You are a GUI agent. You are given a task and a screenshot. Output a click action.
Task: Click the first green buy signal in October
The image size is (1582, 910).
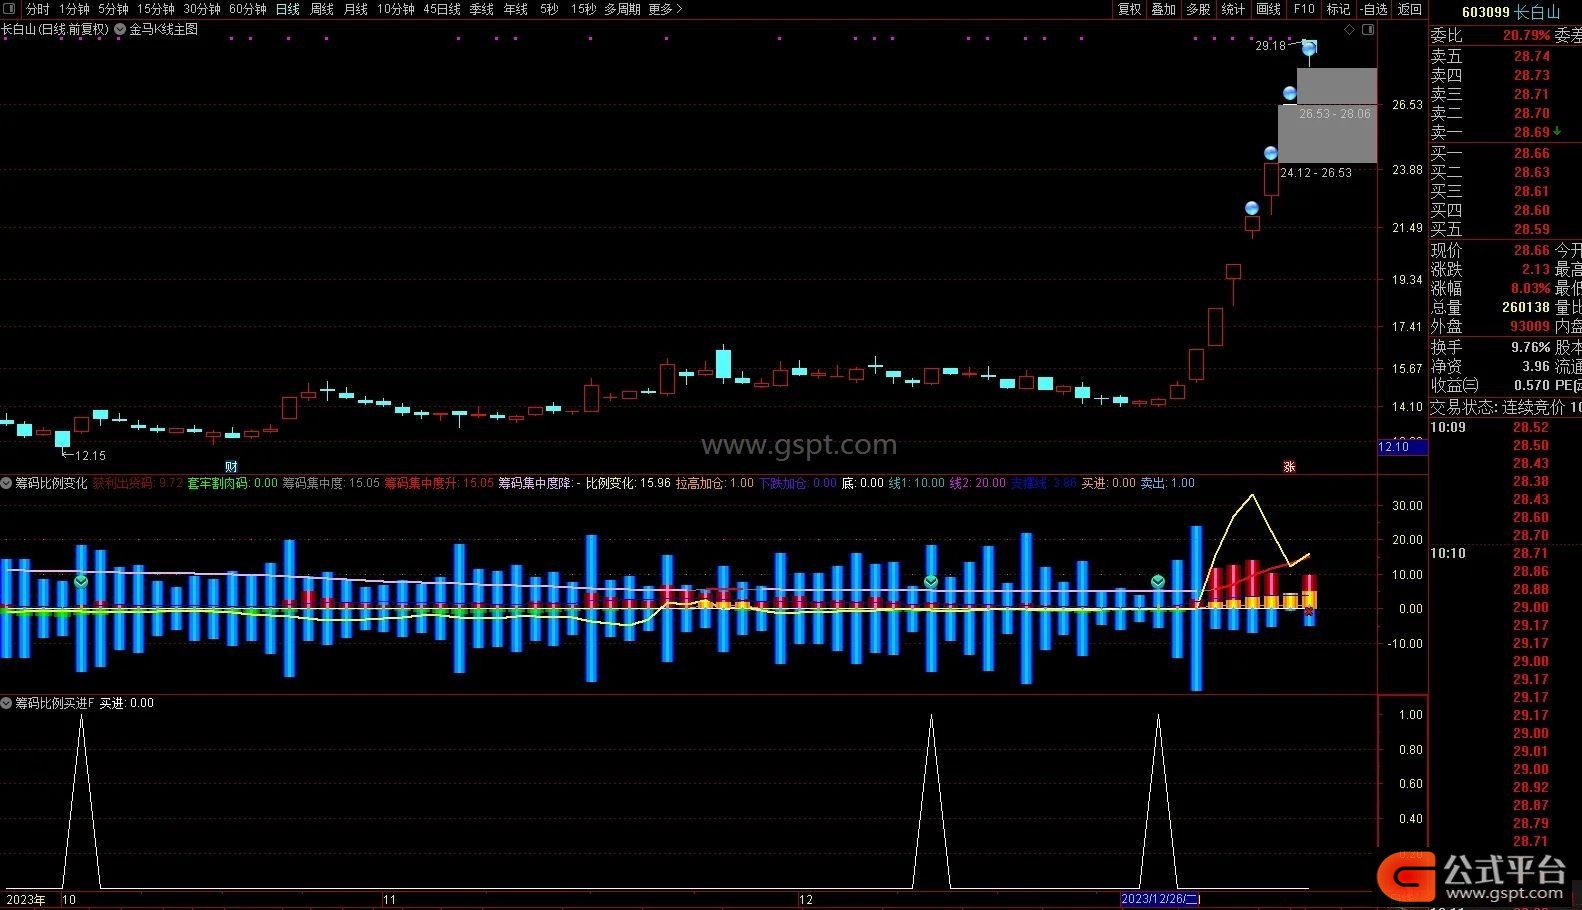[x=81, y=581]
